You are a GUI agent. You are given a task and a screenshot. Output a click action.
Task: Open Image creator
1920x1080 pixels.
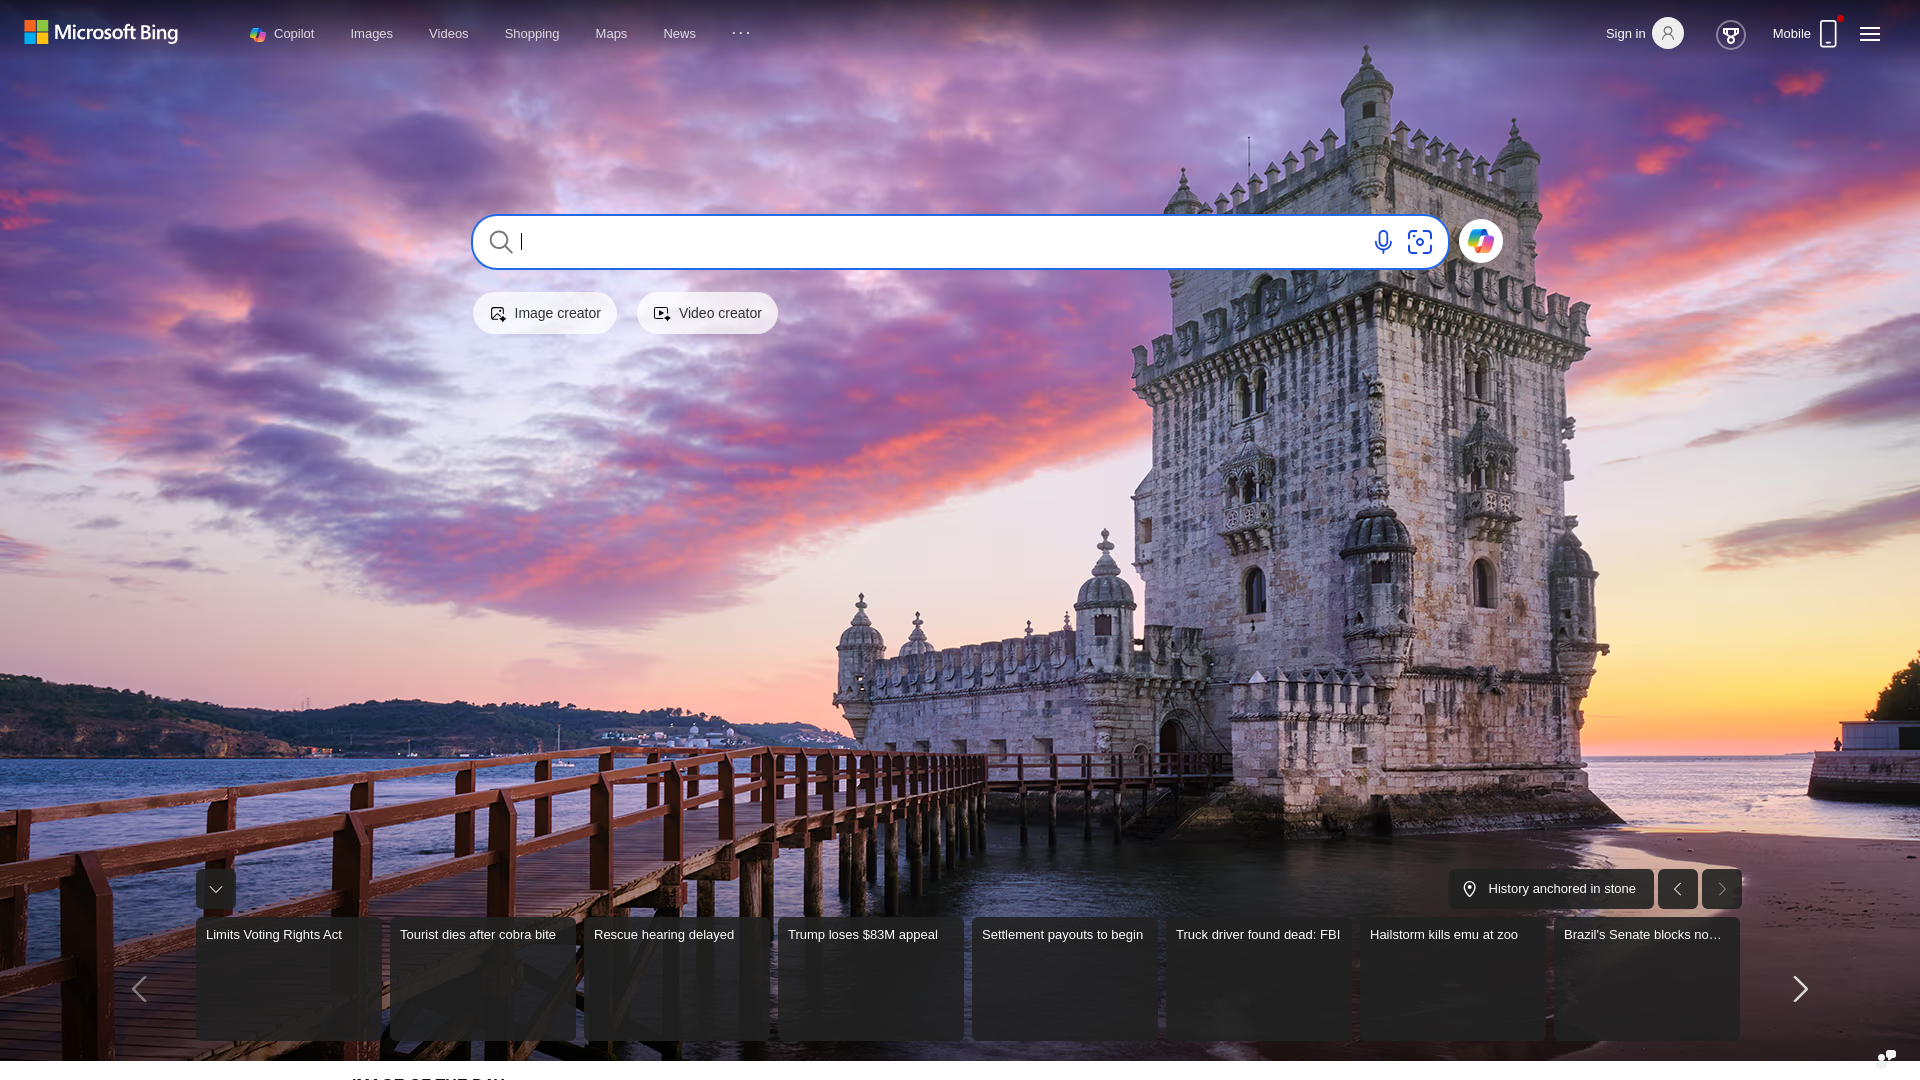pos(545,313)
